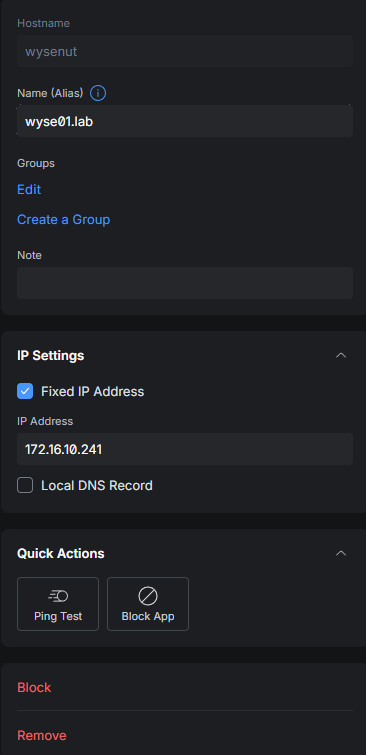Block this client device

pos(34,688)
